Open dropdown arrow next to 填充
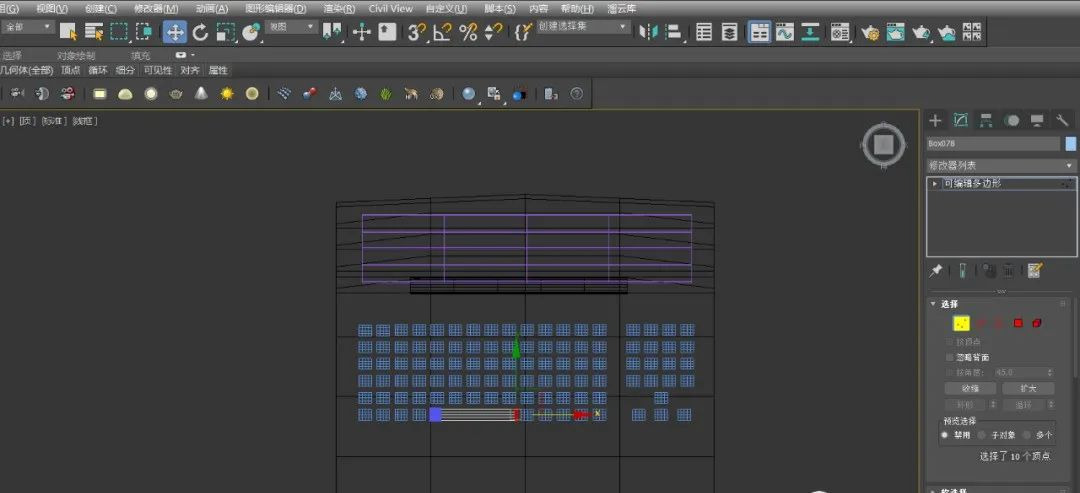The height and width of the screenshot is (493, 1080). point(192,55)
